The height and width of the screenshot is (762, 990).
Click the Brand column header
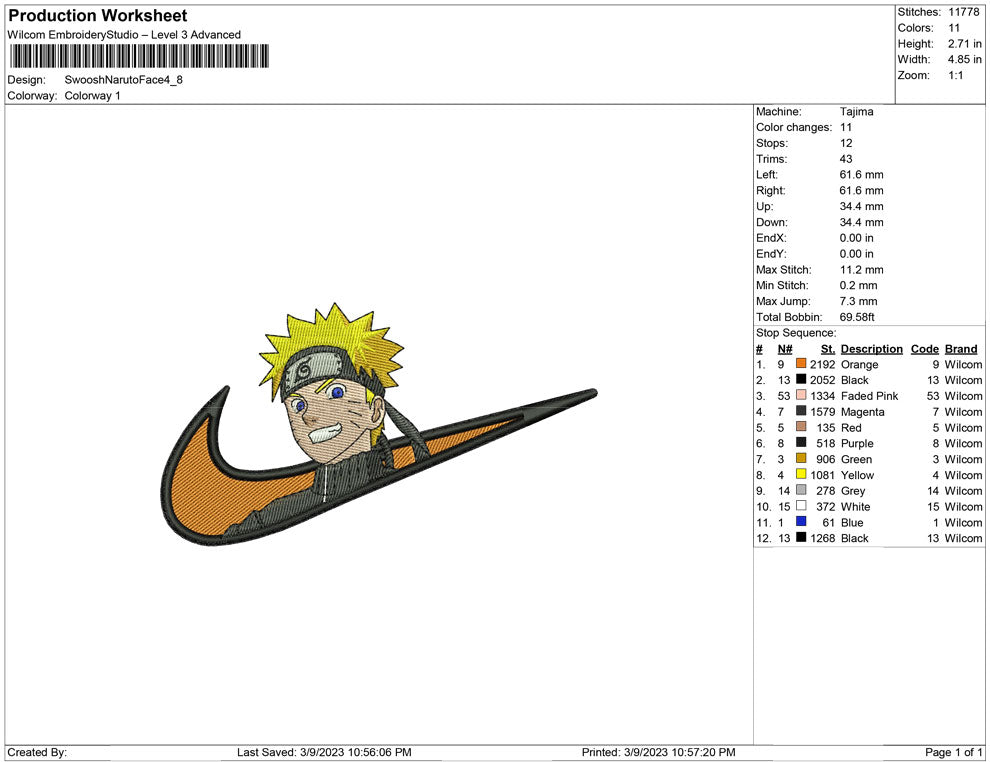click(x=961, y=348)
